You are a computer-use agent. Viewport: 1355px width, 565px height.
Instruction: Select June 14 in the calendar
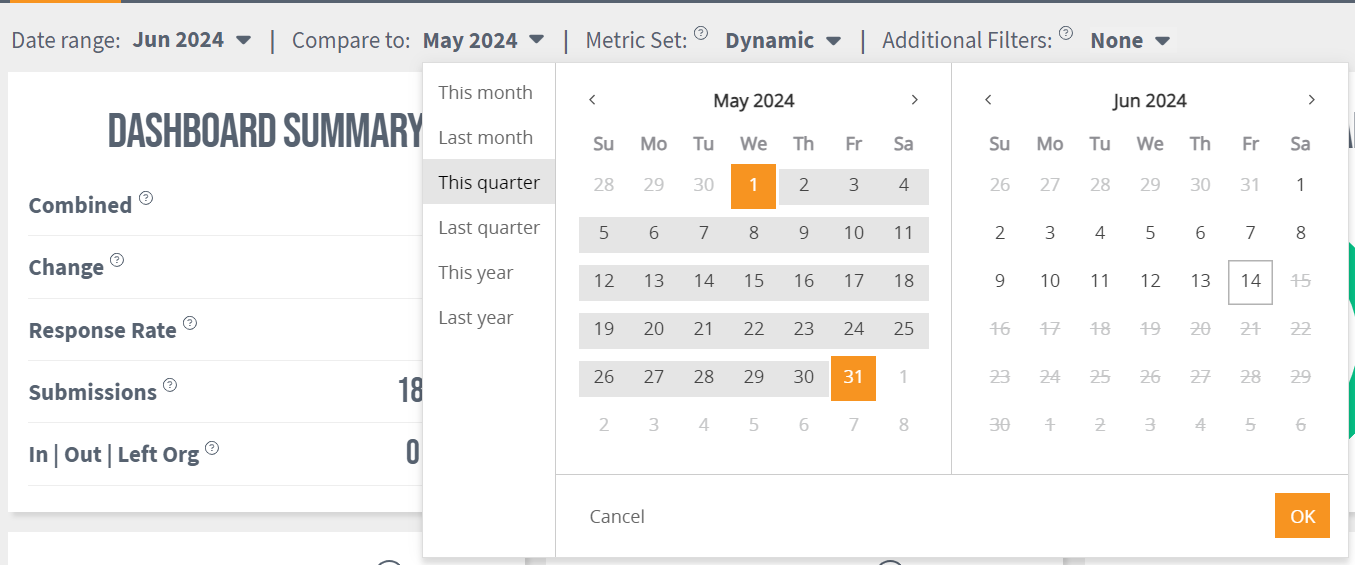click(x=1250, y=281)
